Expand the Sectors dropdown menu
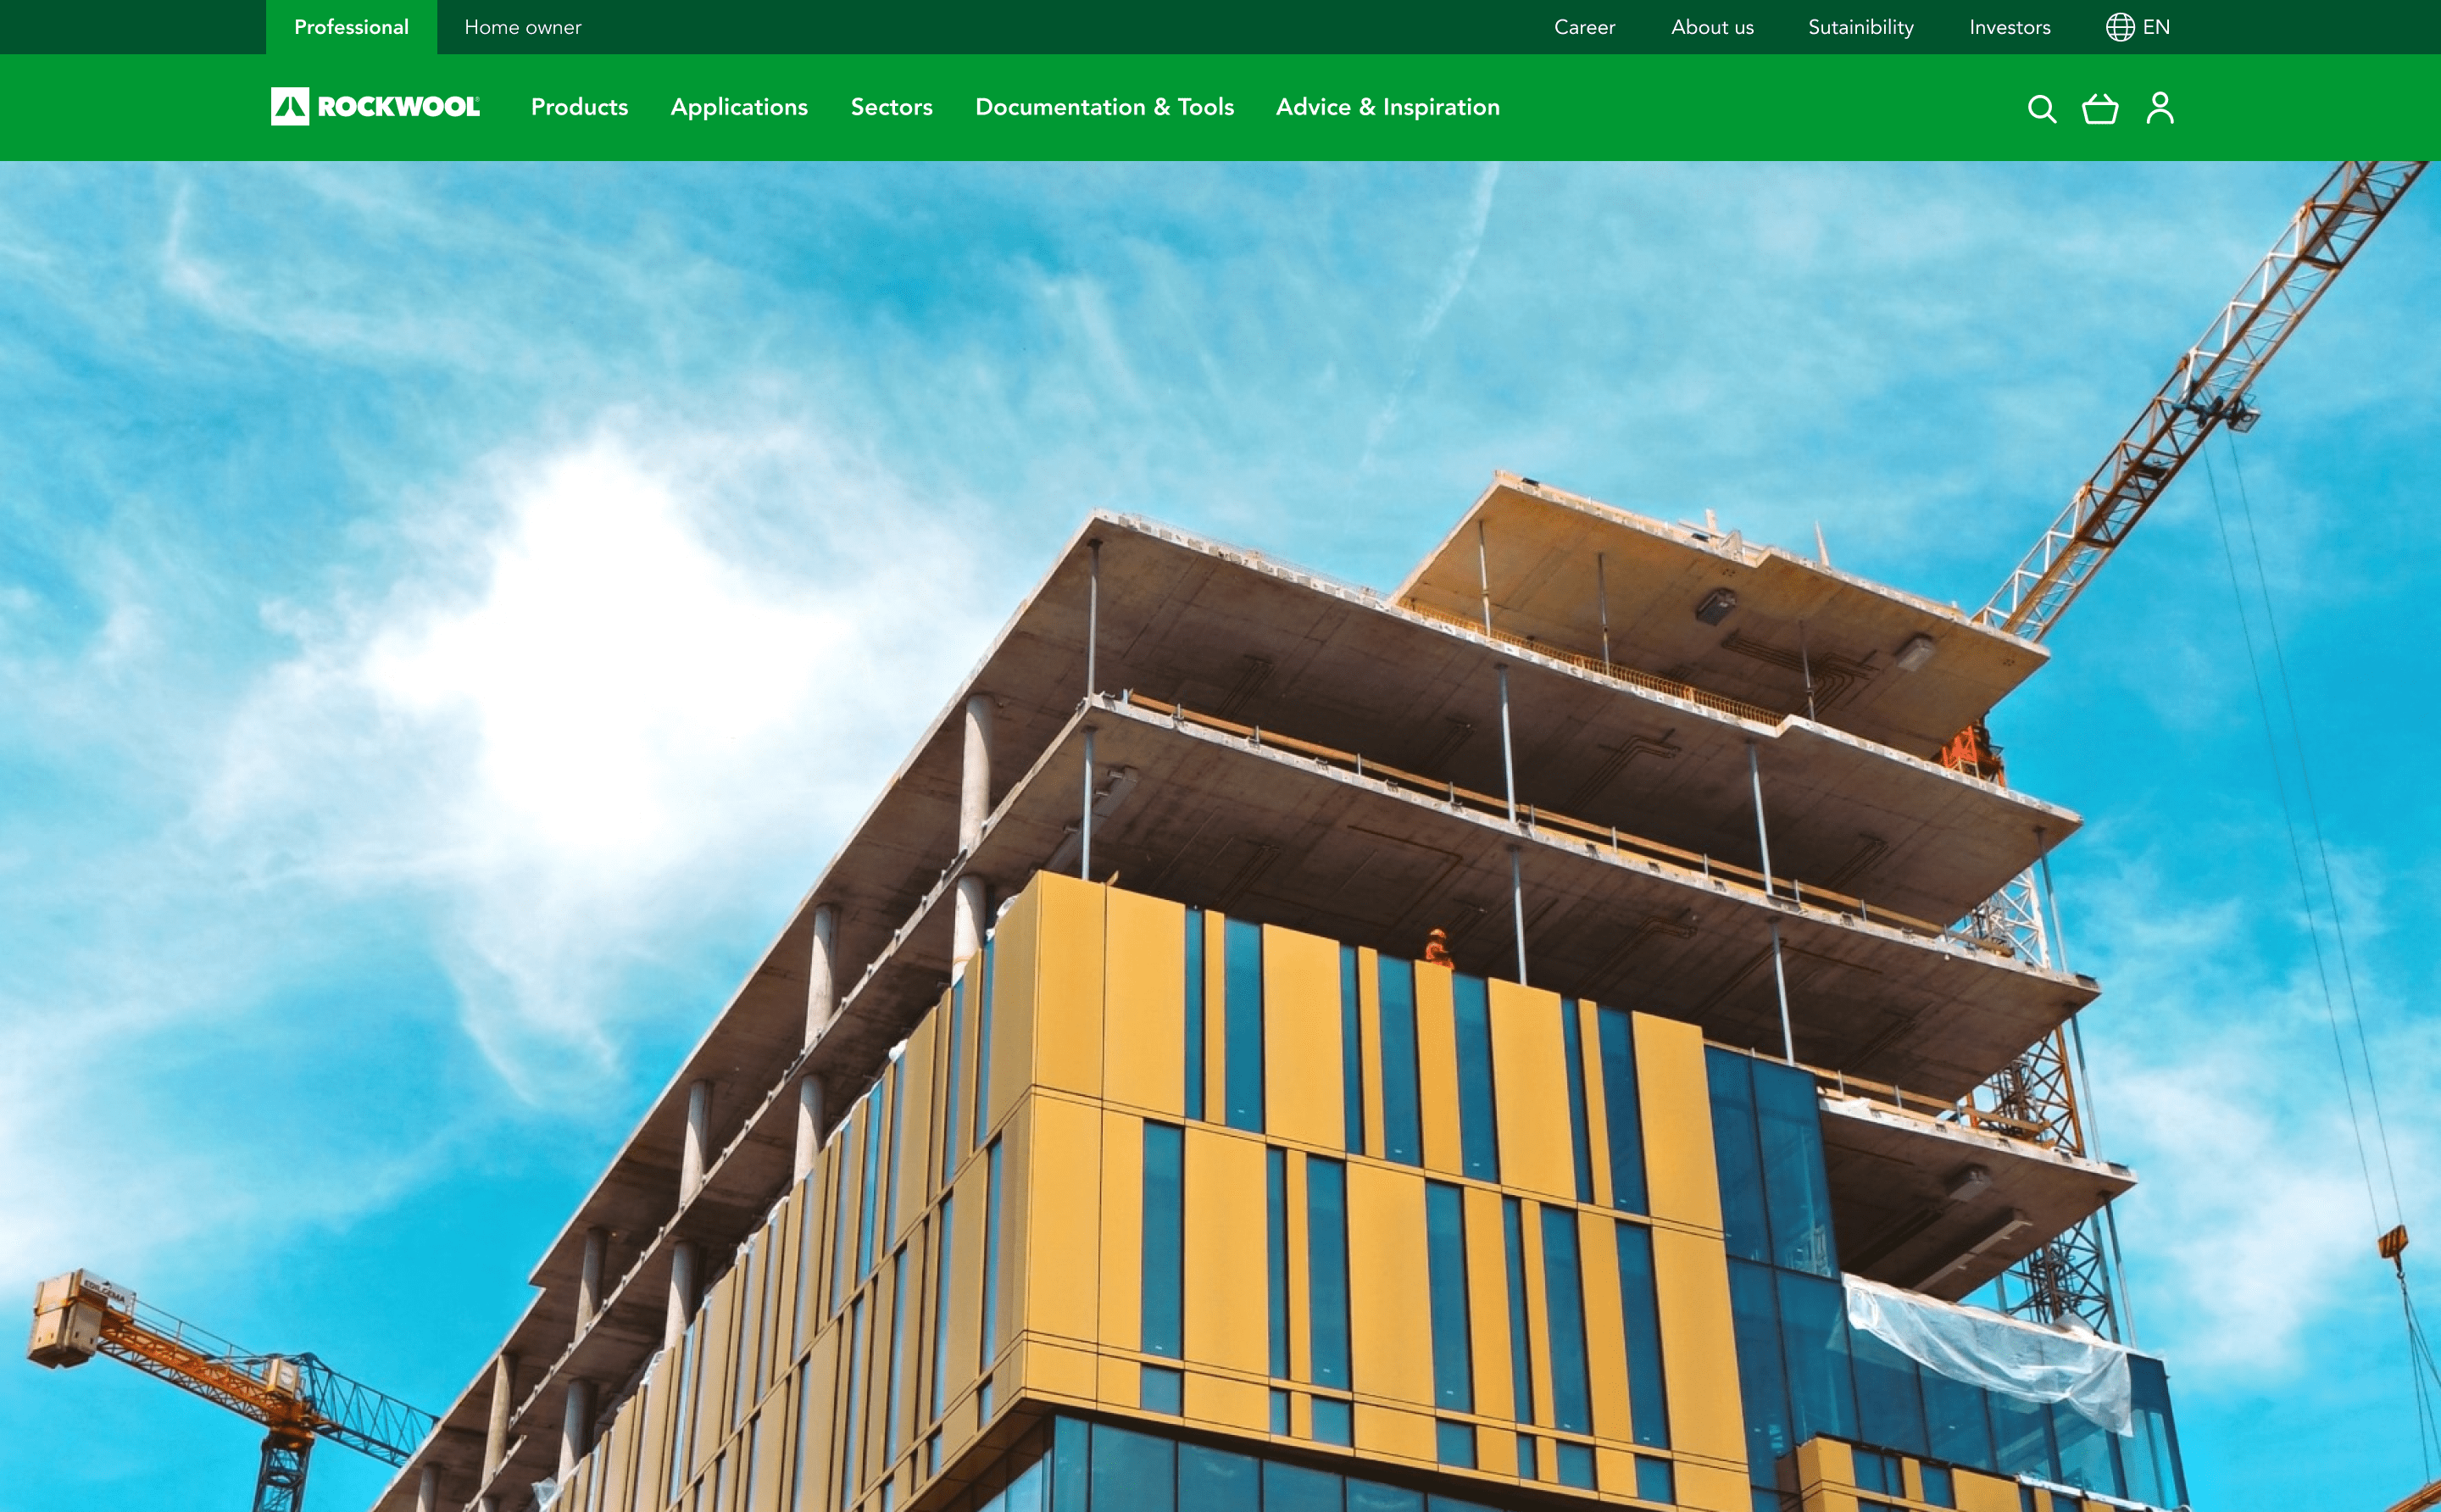This screenshot has width=2441, height=1512. point(891,108)
